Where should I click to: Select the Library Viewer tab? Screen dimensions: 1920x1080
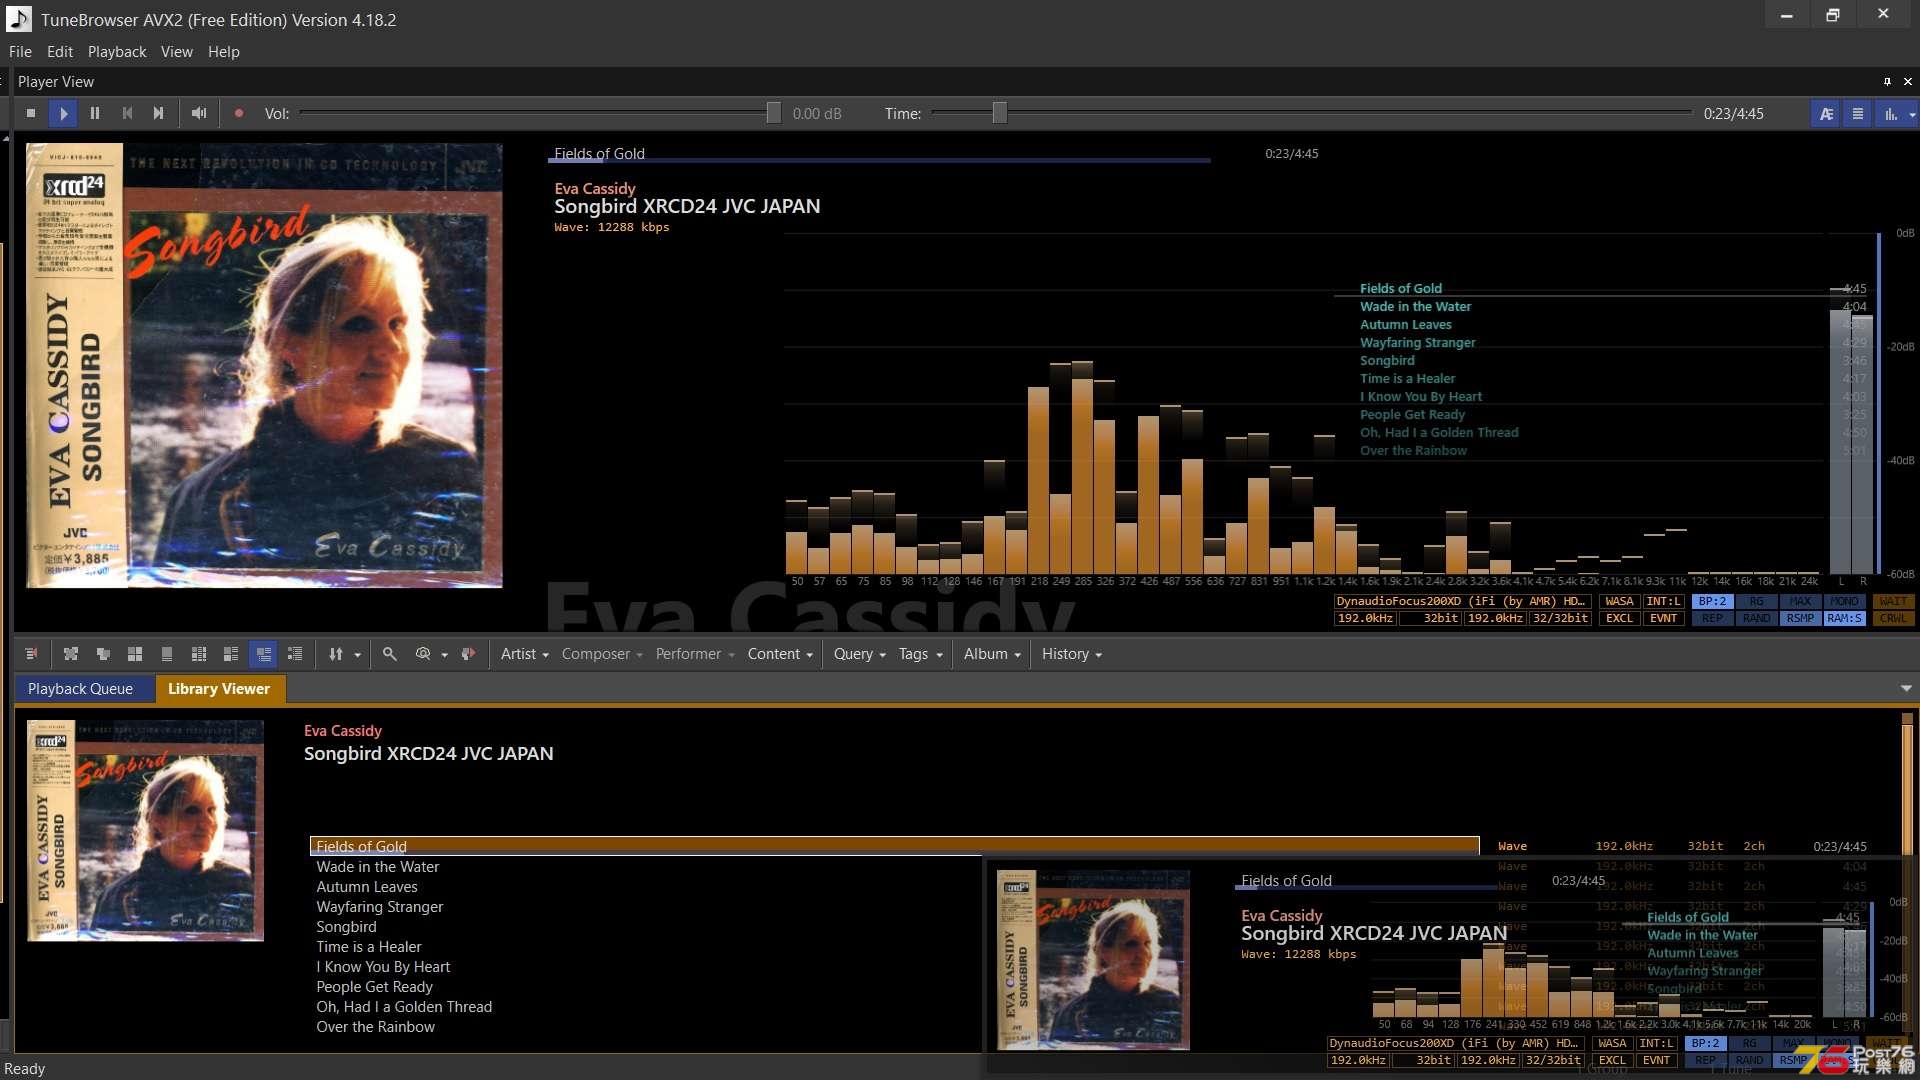pyautogui.click(x=219, y=689)
